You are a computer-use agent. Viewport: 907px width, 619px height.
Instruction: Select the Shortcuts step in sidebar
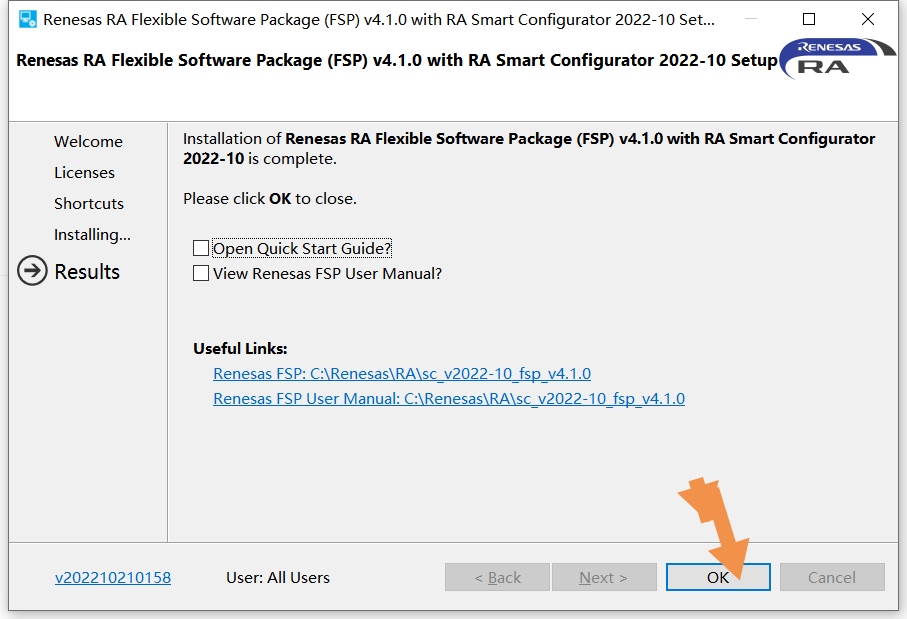click(x=89, y=204)
